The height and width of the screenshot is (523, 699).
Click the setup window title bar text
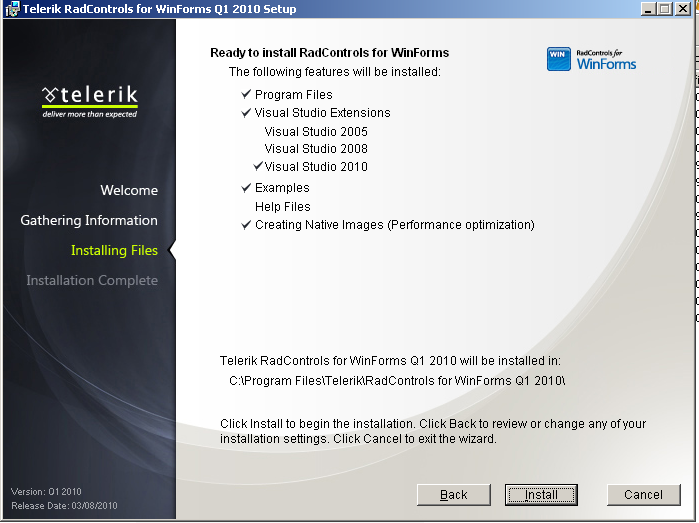(x=159, y=9)
